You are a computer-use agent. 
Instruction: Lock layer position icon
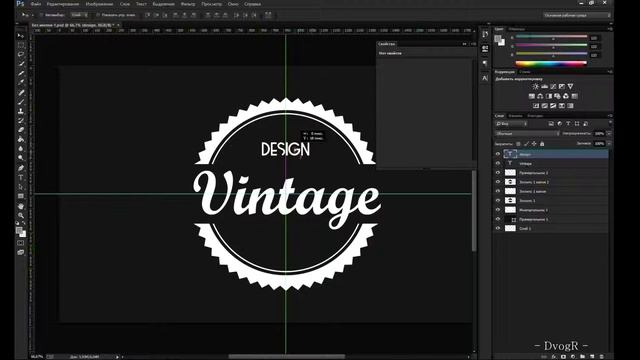pyautogui.click(x=534, y=144)
